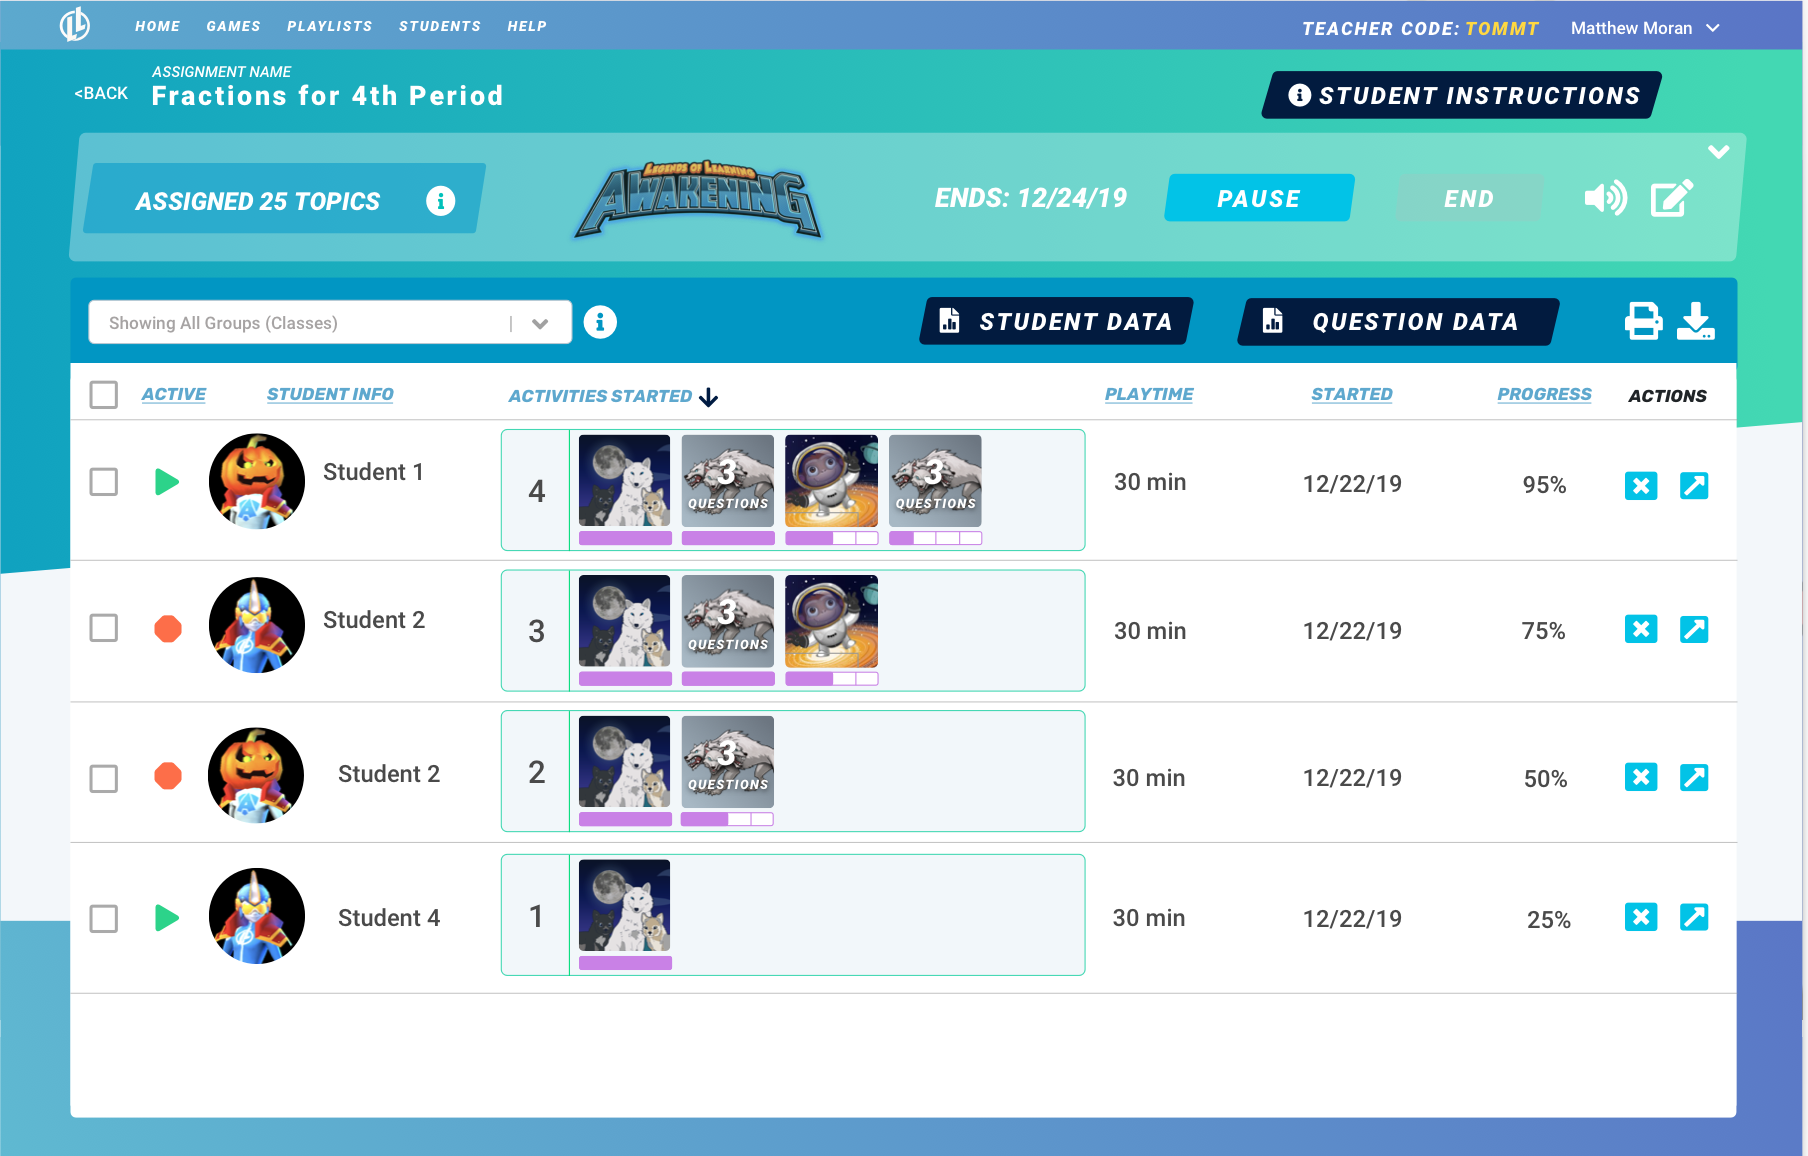Open the GAMES menu item
The image size is (1808, 1156).
click(x=233, y=26)
